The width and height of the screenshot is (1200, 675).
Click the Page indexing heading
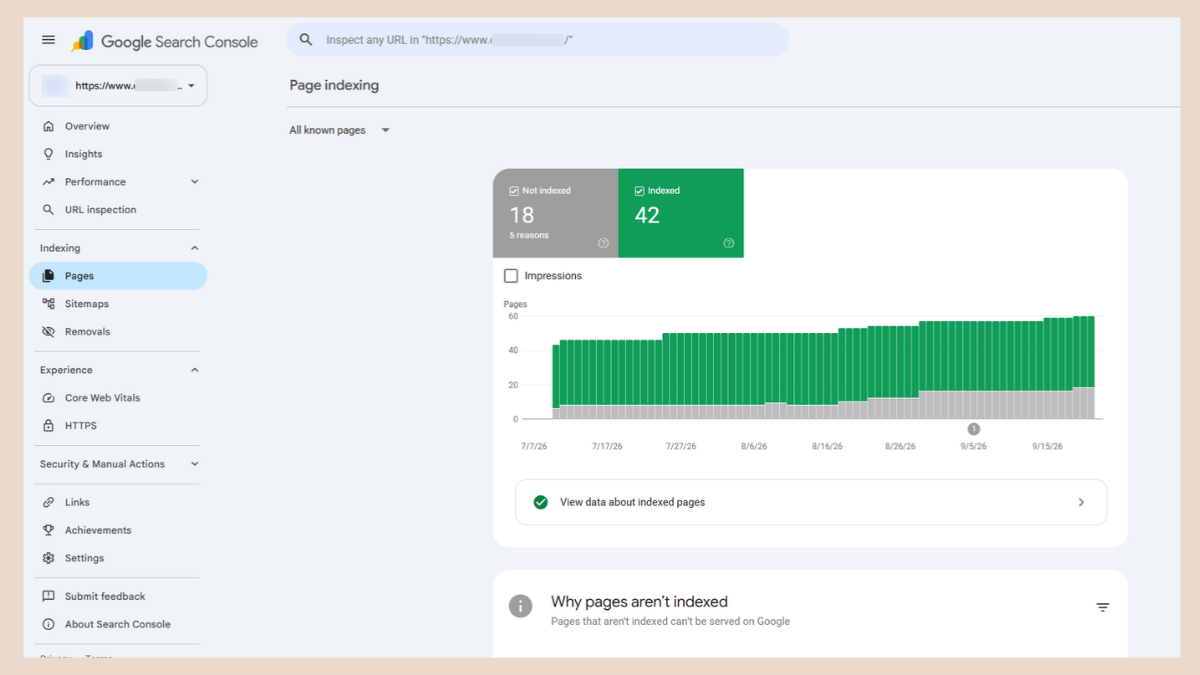[334, 85]
